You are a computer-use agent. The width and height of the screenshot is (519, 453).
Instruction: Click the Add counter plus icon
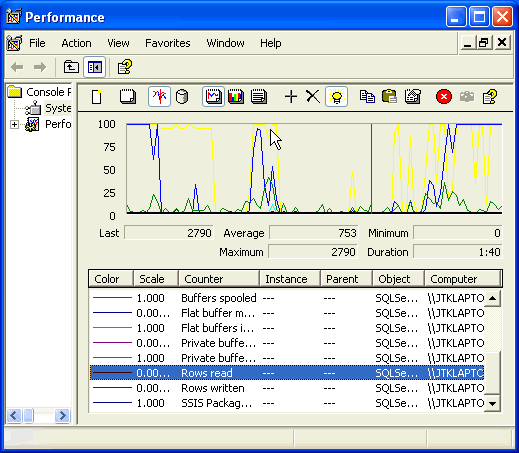291,97
